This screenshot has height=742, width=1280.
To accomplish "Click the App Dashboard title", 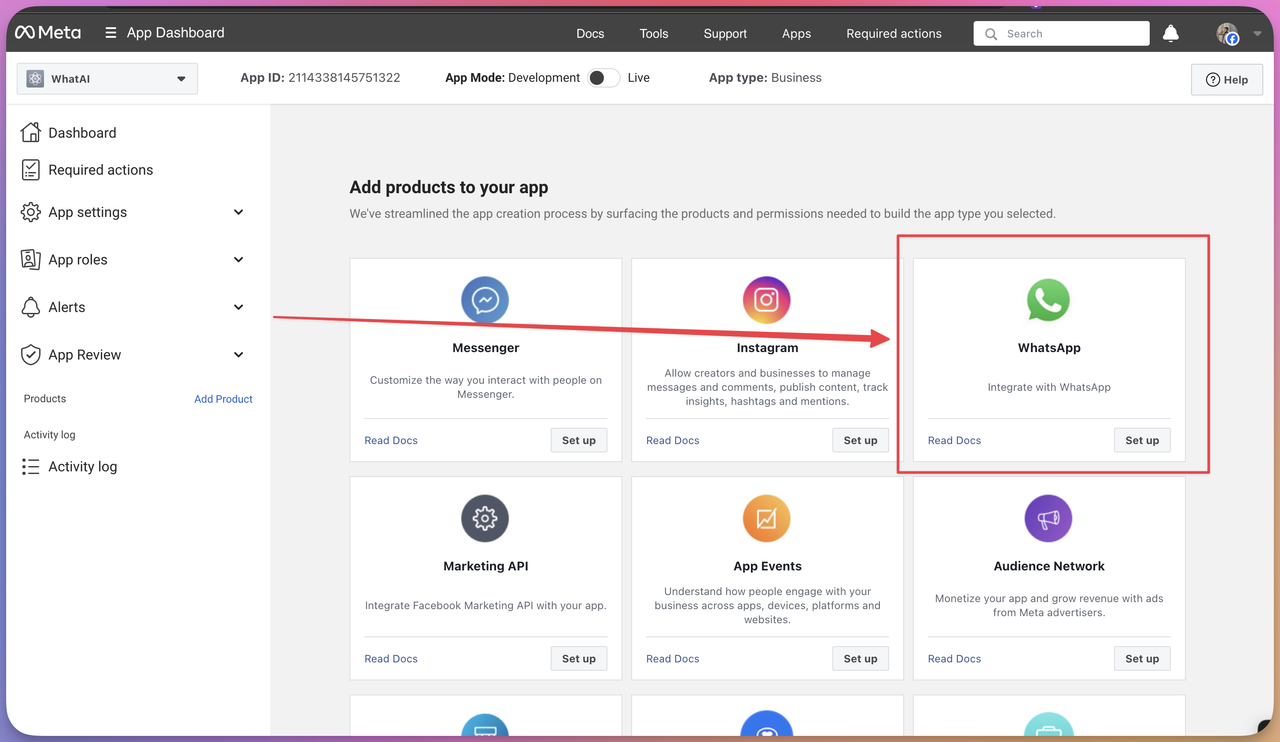I will (176, 33).
